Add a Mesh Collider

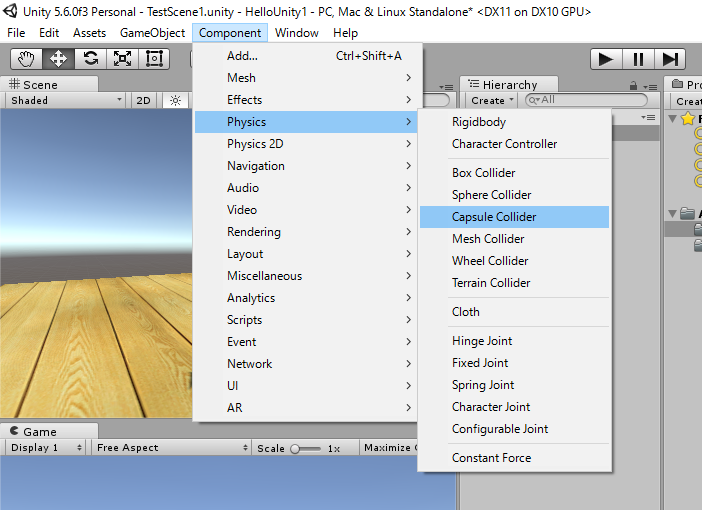tap(514, 239)
